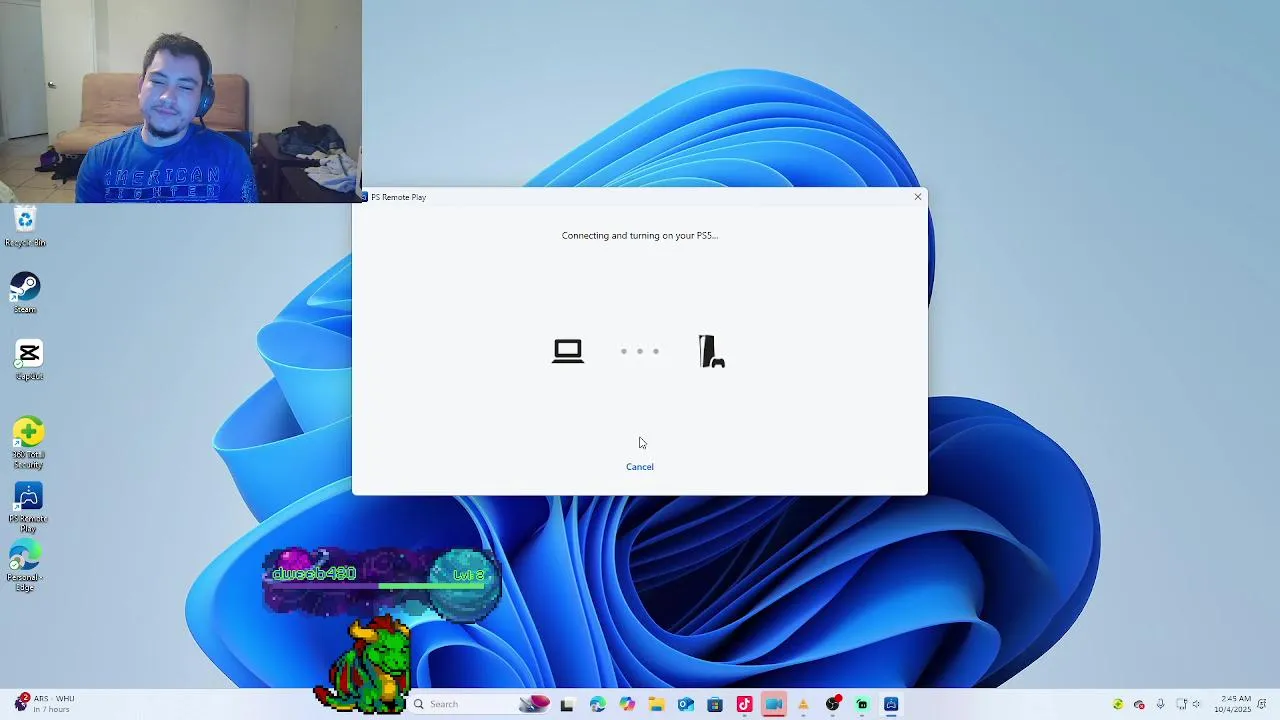This screenshot has height=720, width=1280.
Task: Close the PS Remote Play window
Action: click(x=917, y=197)
